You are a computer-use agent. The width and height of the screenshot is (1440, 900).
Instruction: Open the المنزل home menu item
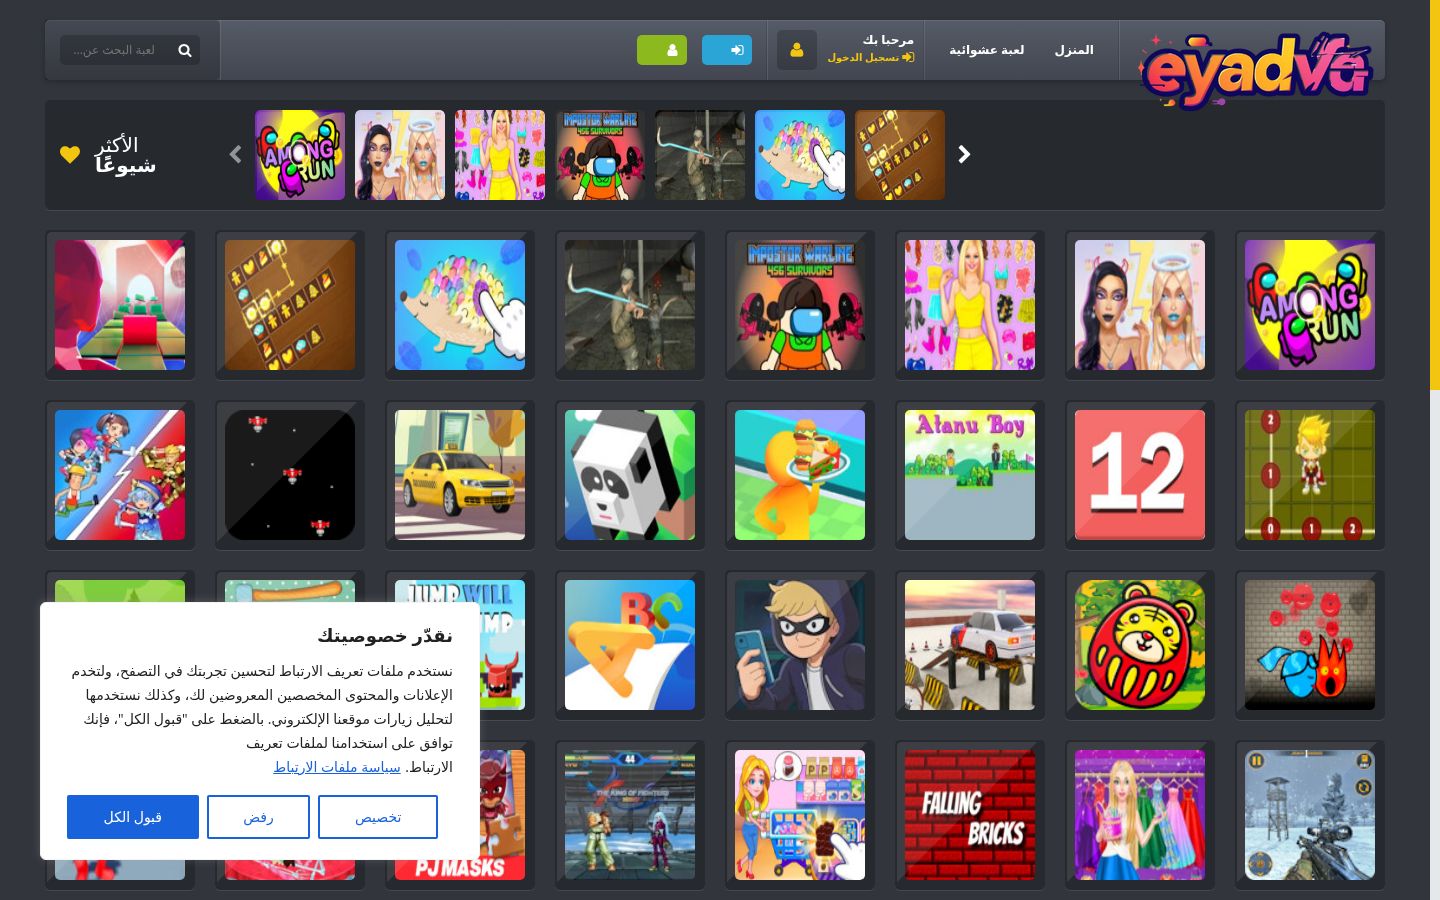coord(1074,50)
